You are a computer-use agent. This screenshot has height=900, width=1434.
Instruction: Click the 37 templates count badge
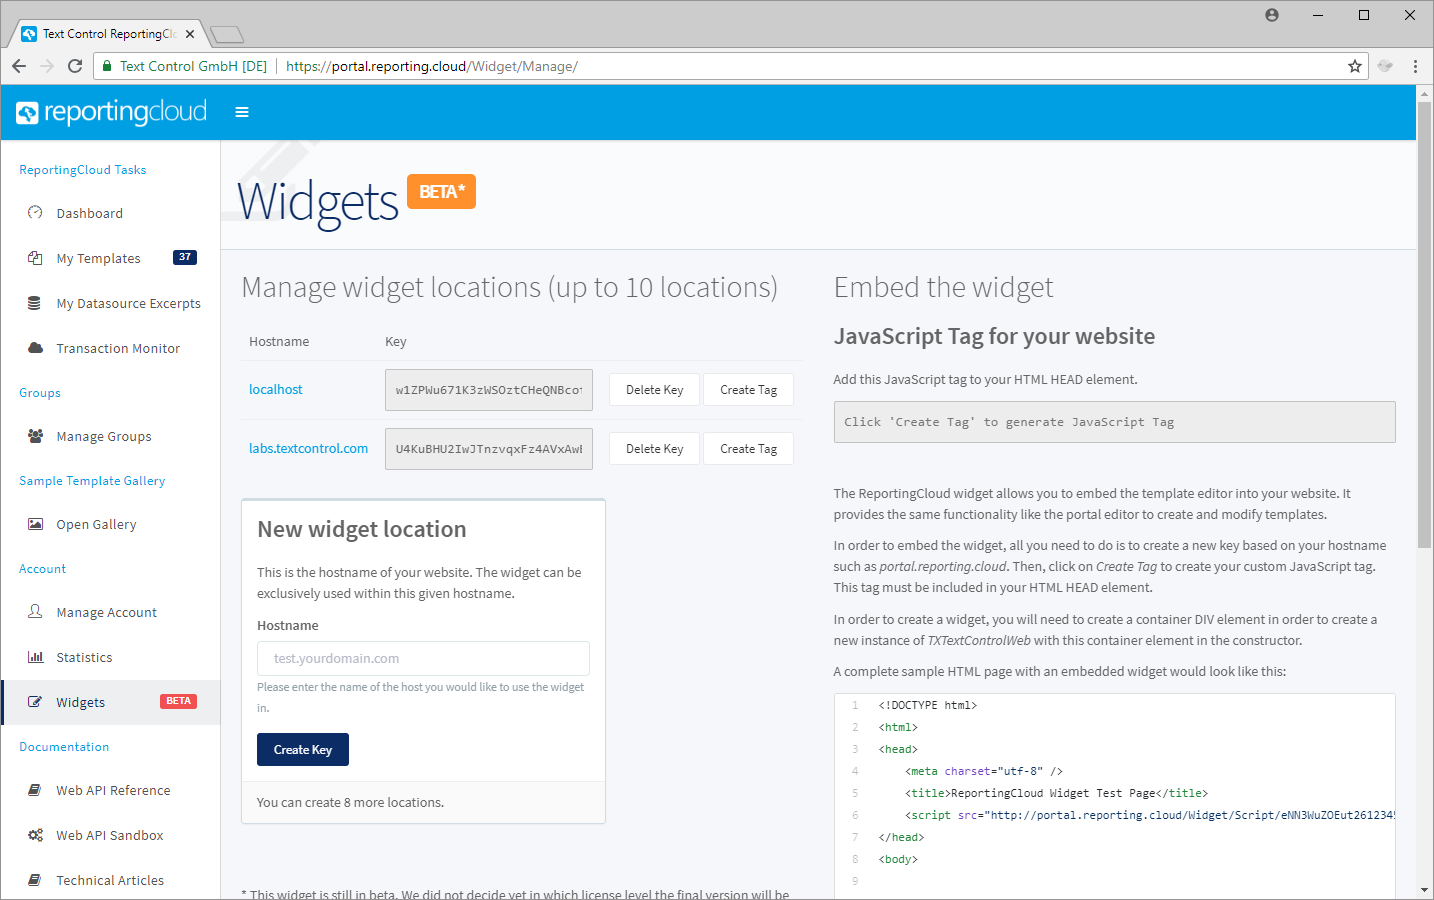[185, 257]
